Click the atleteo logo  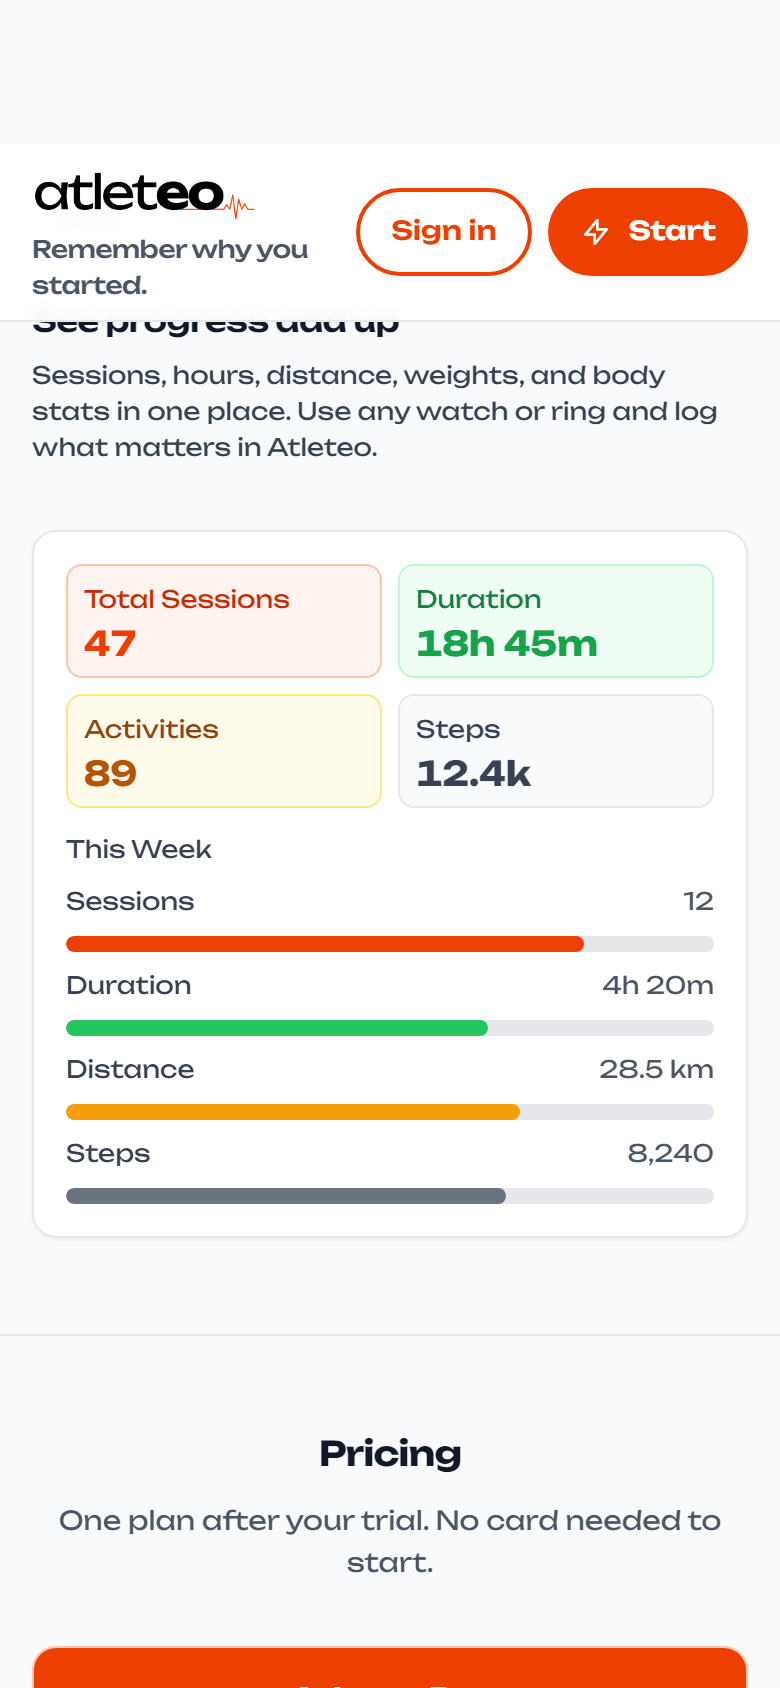(x=144, y=193)
